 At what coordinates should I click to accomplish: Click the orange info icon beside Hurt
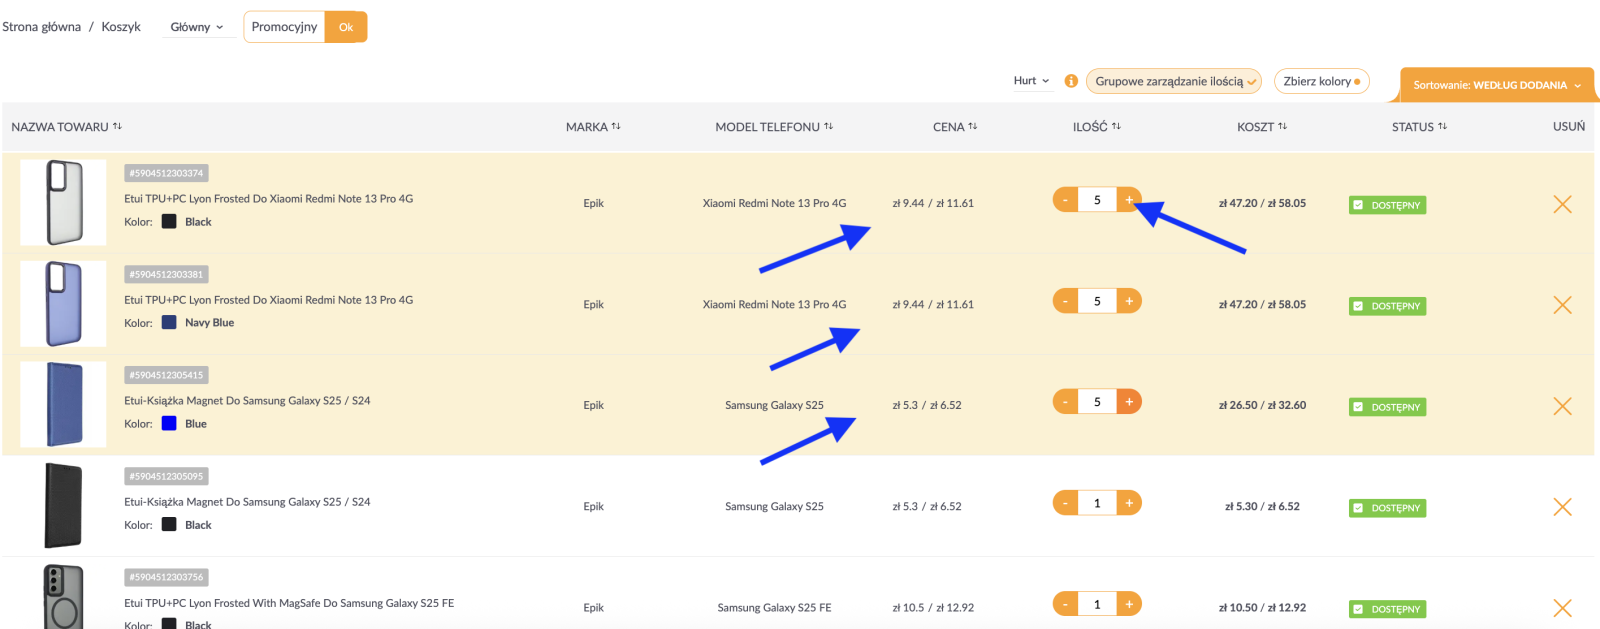click(1071, 81)
